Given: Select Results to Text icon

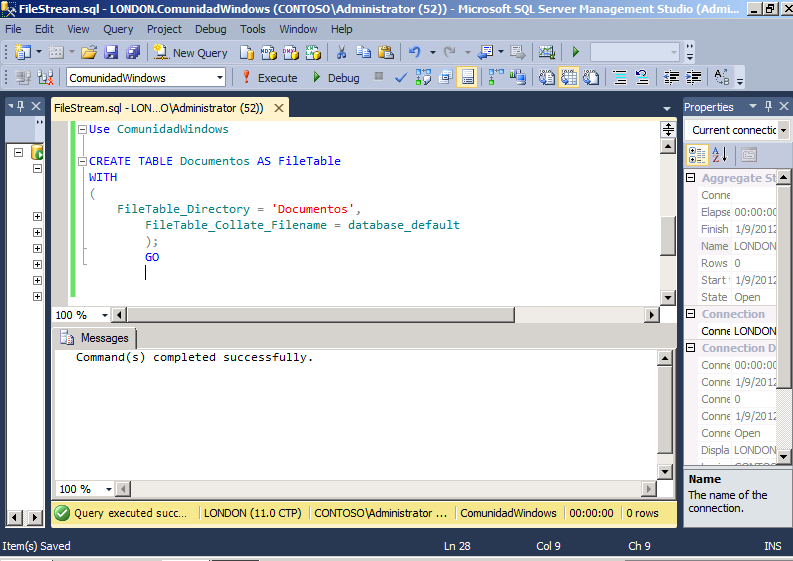Looking at the screenshot, I should (x=547, y=77).
